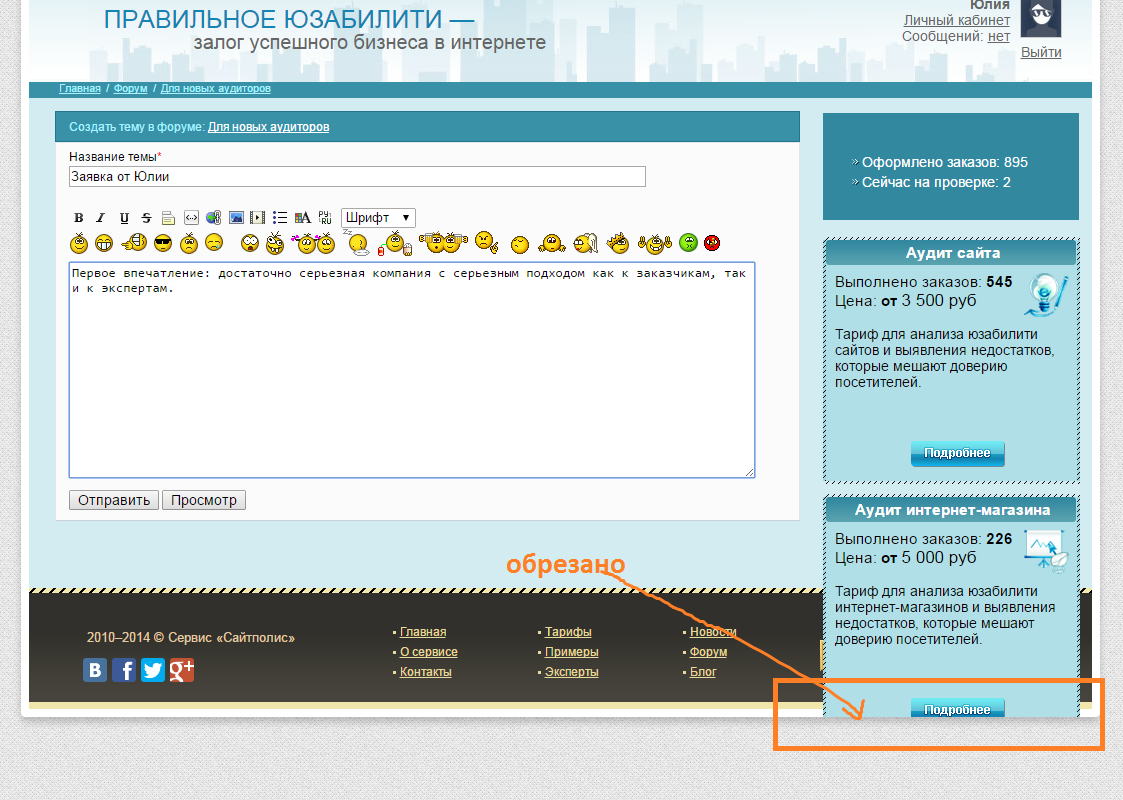The width and height of the screenshot is (1123, 800).
Task: Go to Главная in the breadcrumb
Action: (79, 89)
